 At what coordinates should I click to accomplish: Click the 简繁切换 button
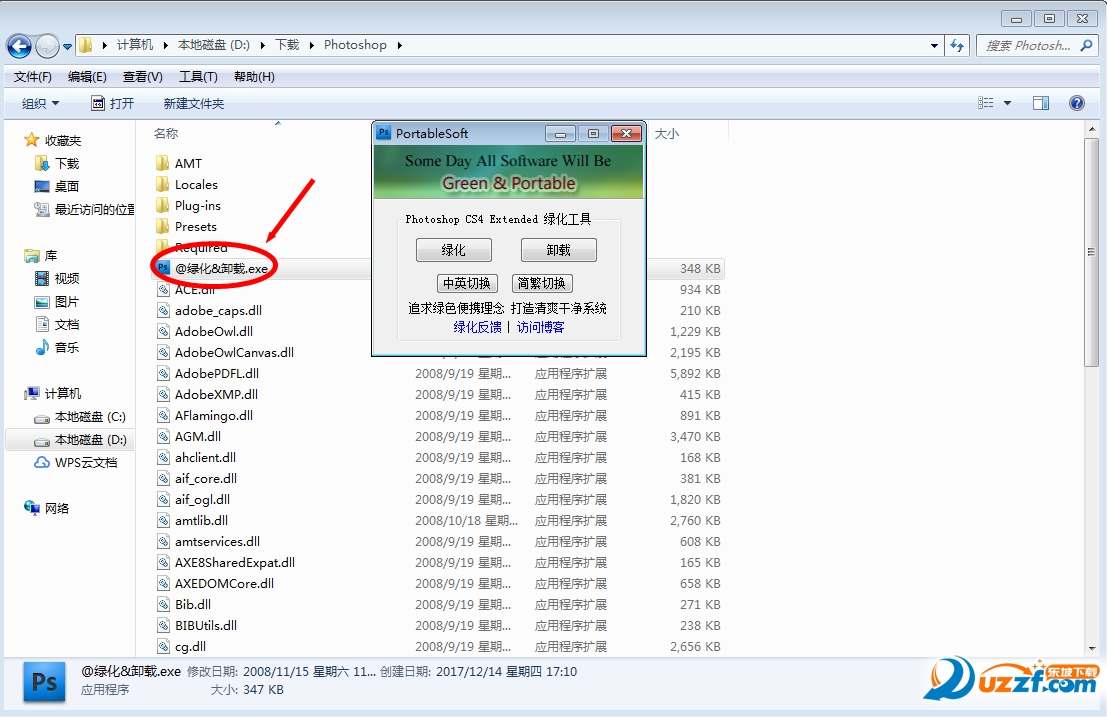point(541,283)
